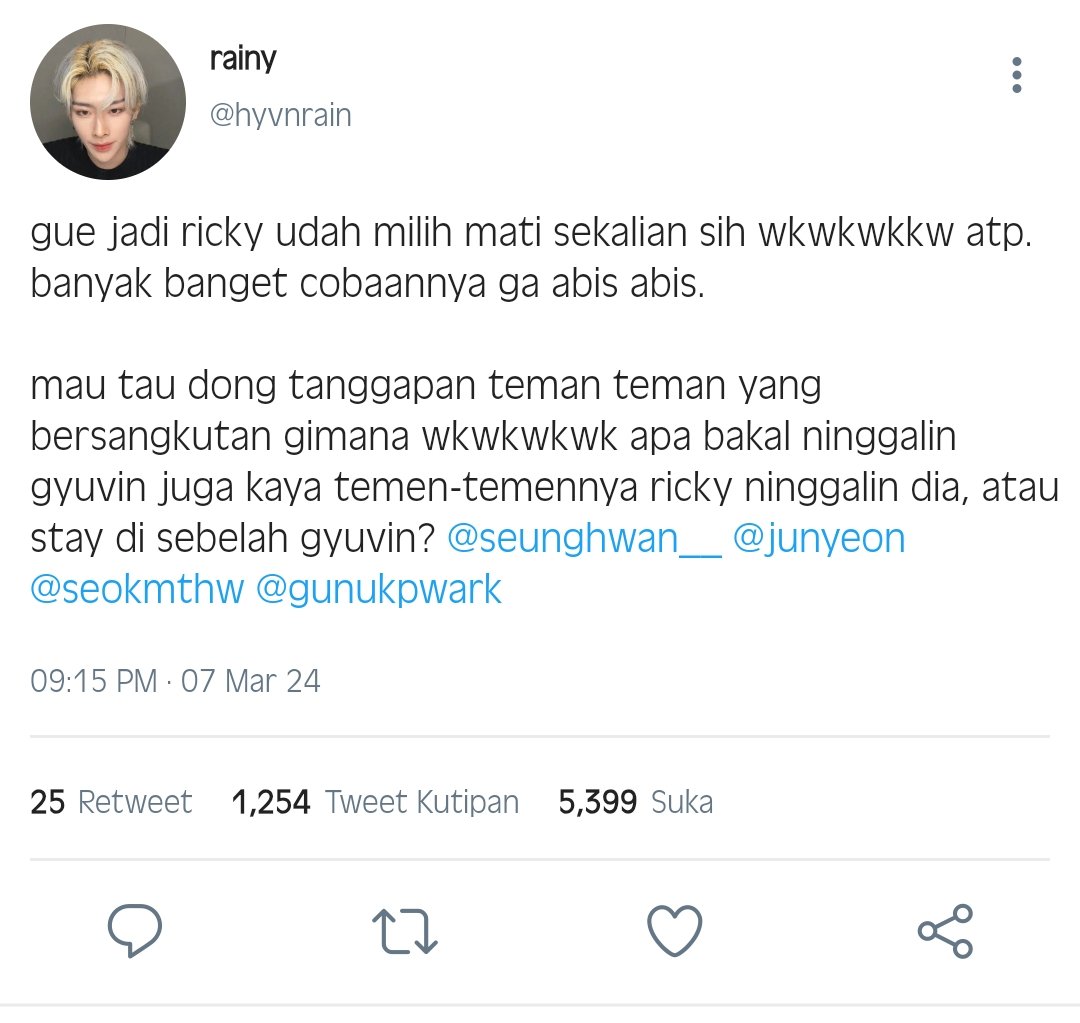Screen dimensions: 1080x1023
Task: Open the @seunghwan__ mention
Action: tap(584, 539)
